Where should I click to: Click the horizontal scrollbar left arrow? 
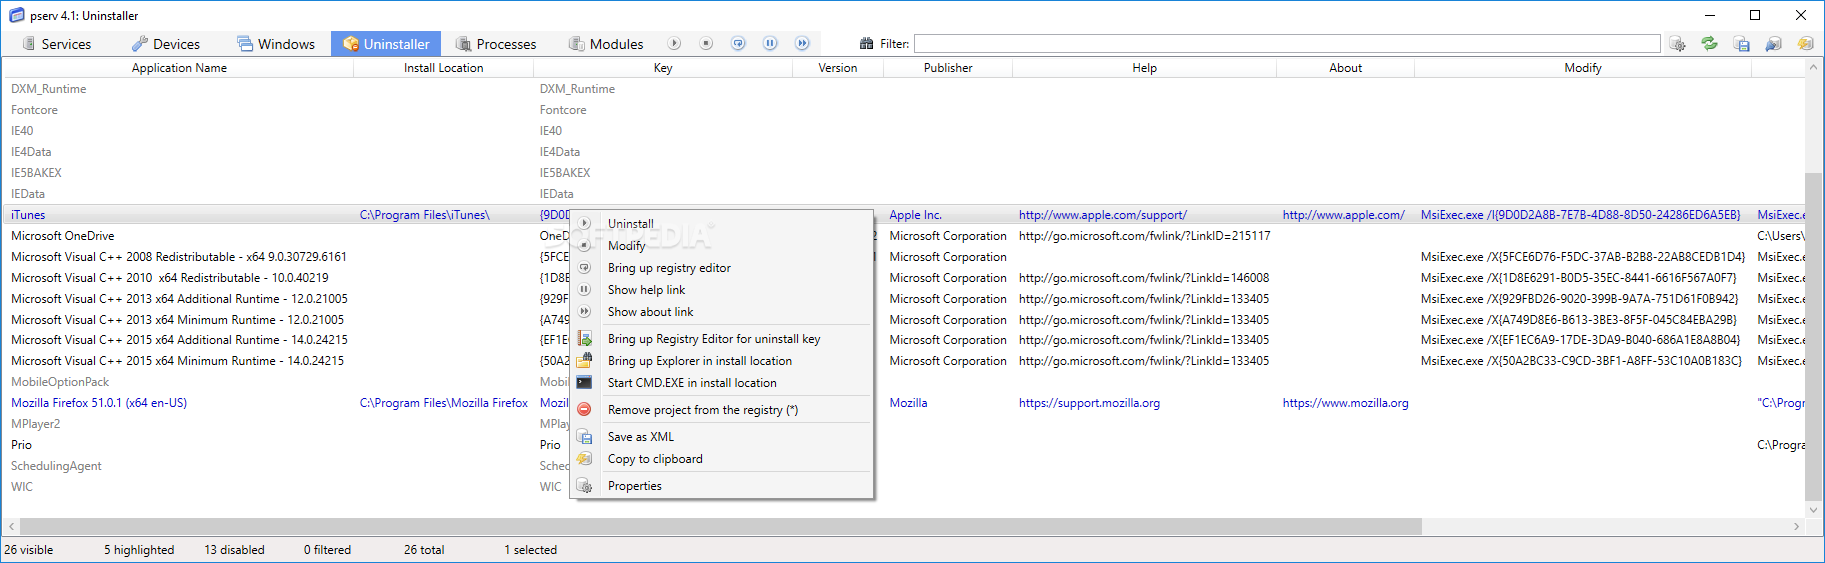point(12,526)
